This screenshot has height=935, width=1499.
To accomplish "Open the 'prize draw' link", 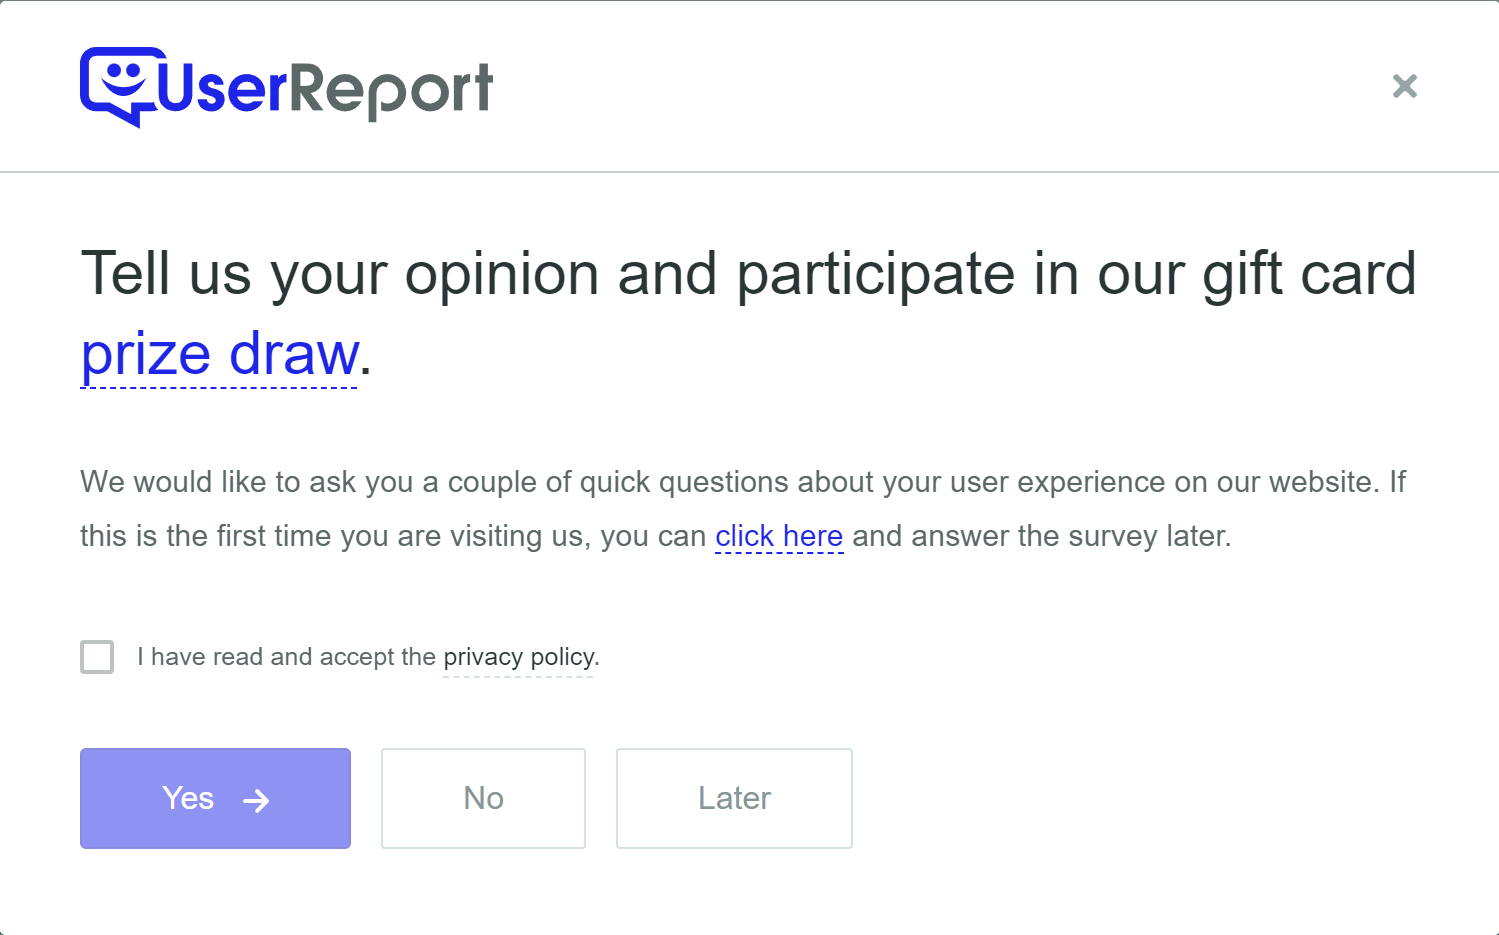I will click(x=218, y=354).
